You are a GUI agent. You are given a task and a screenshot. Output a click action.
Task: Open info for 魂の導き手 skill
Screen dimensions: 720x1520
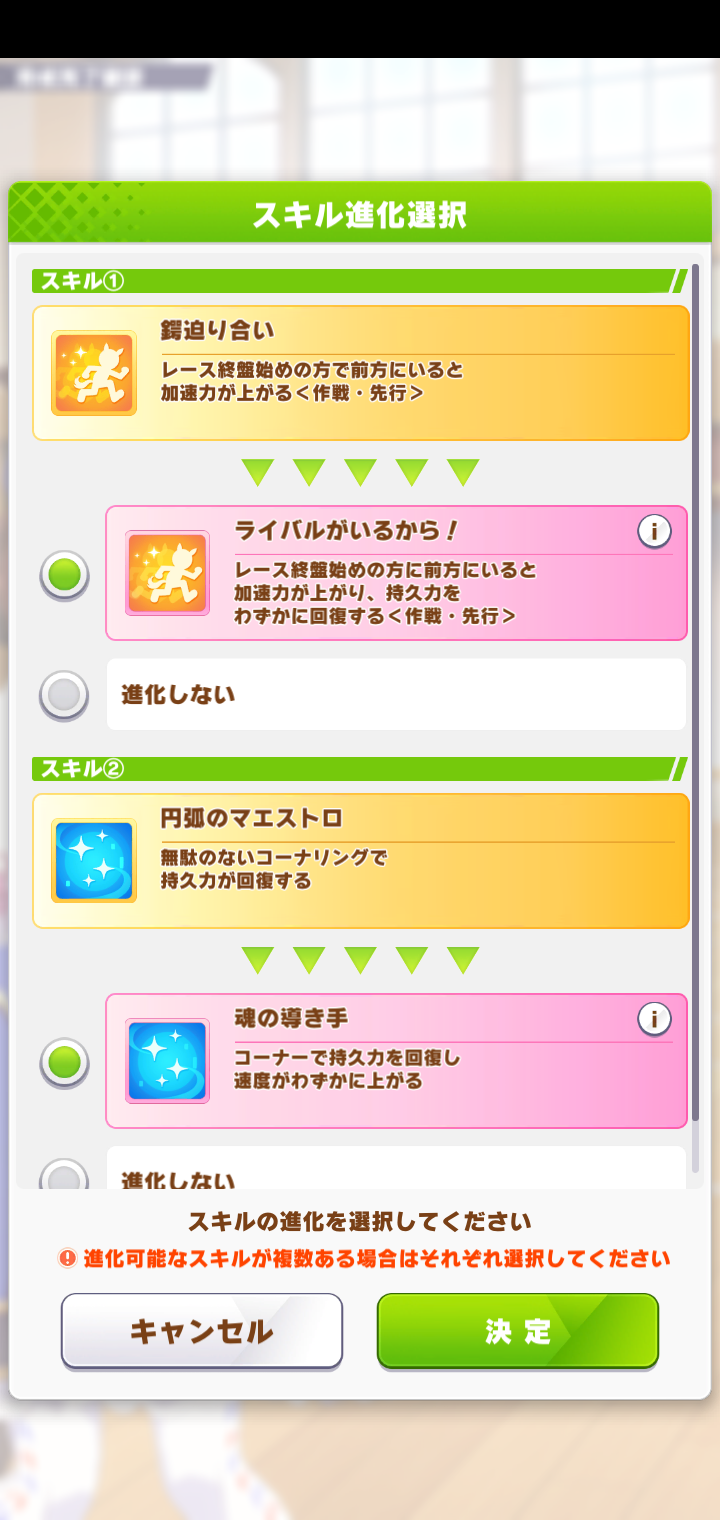654,1019
